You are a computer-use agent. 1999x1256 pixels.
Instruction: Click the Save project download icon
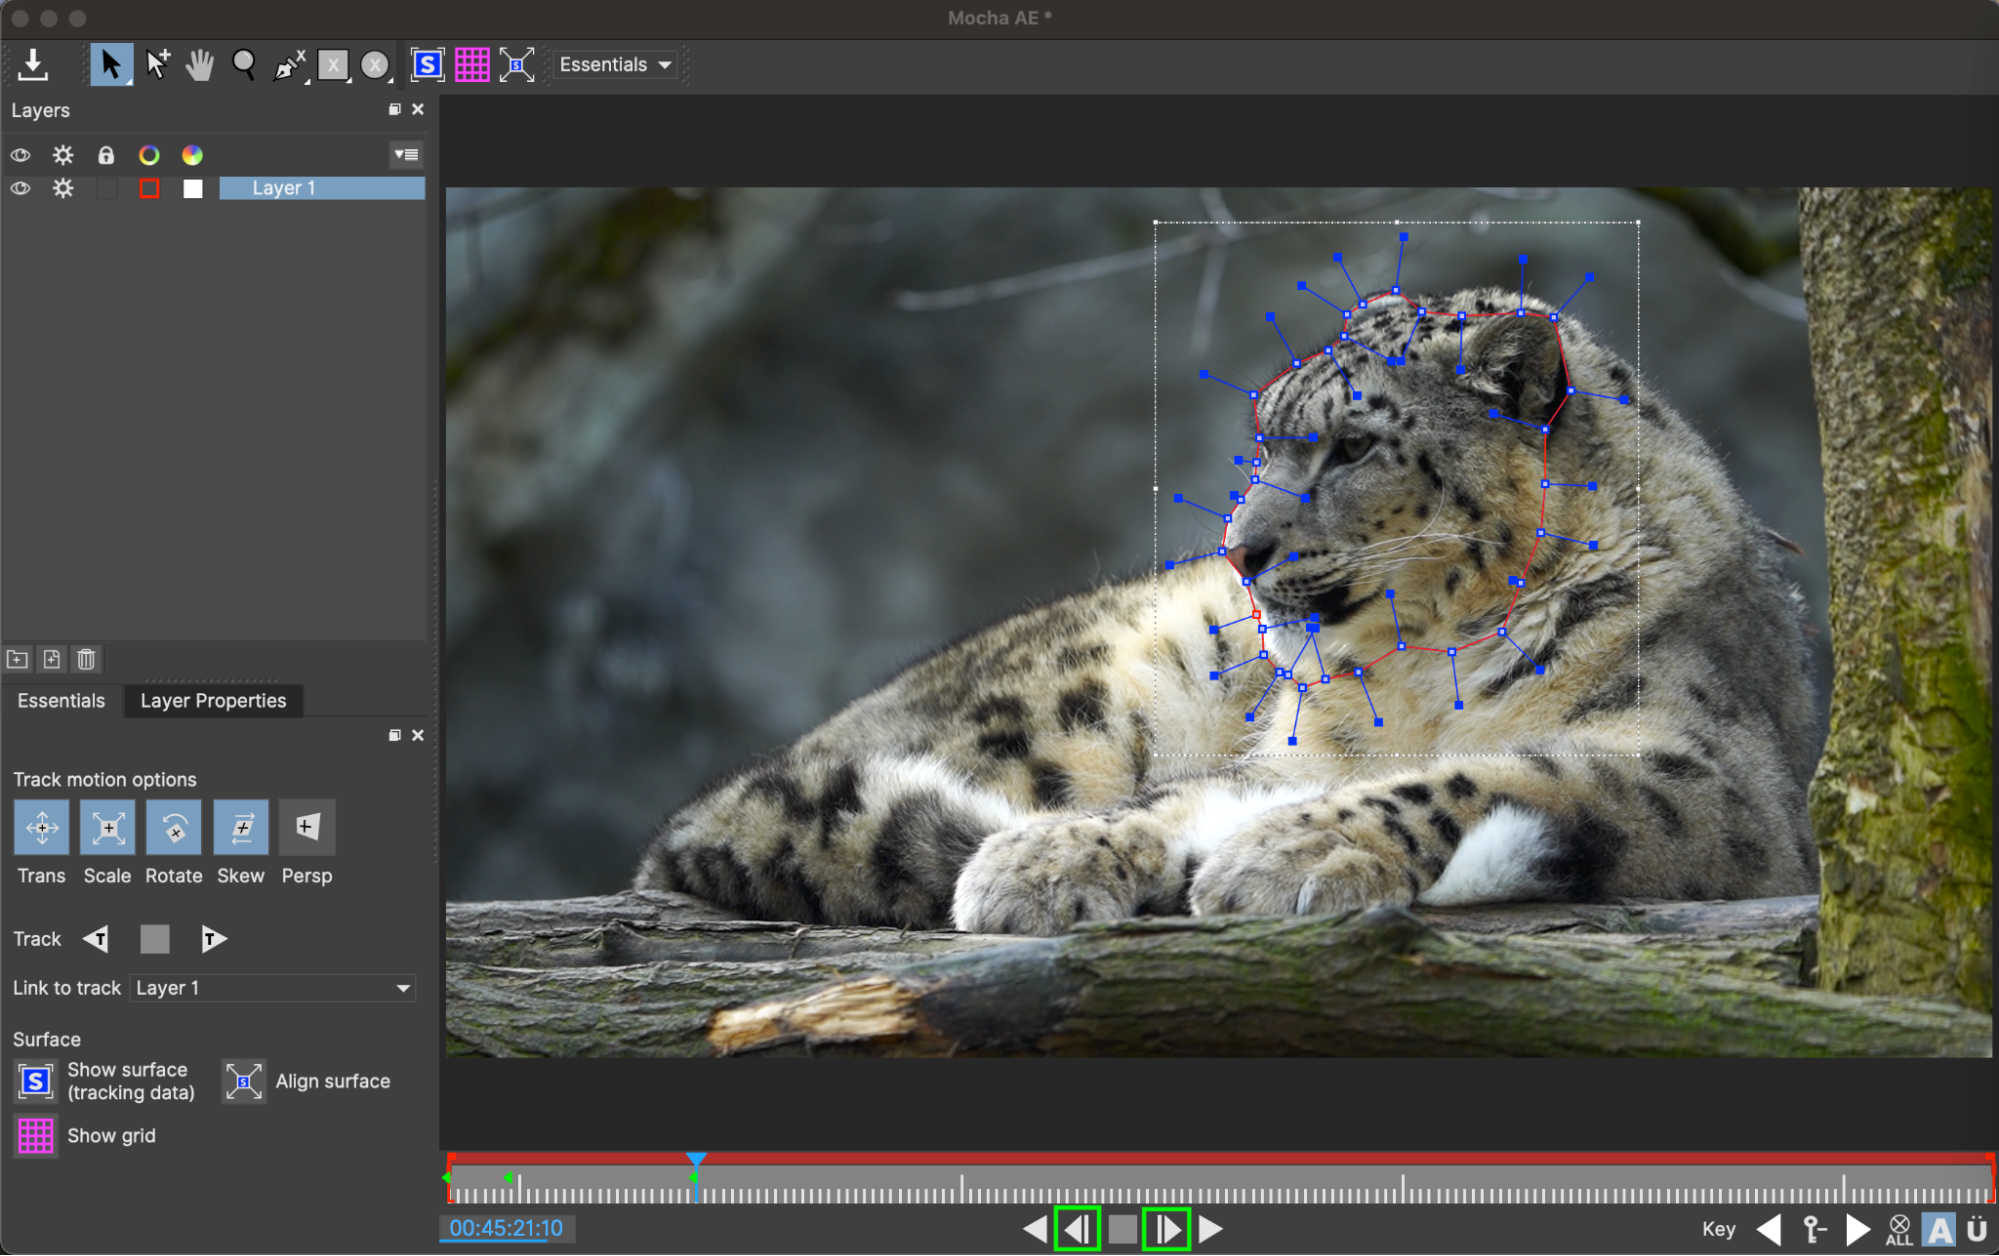click(33, 65)
